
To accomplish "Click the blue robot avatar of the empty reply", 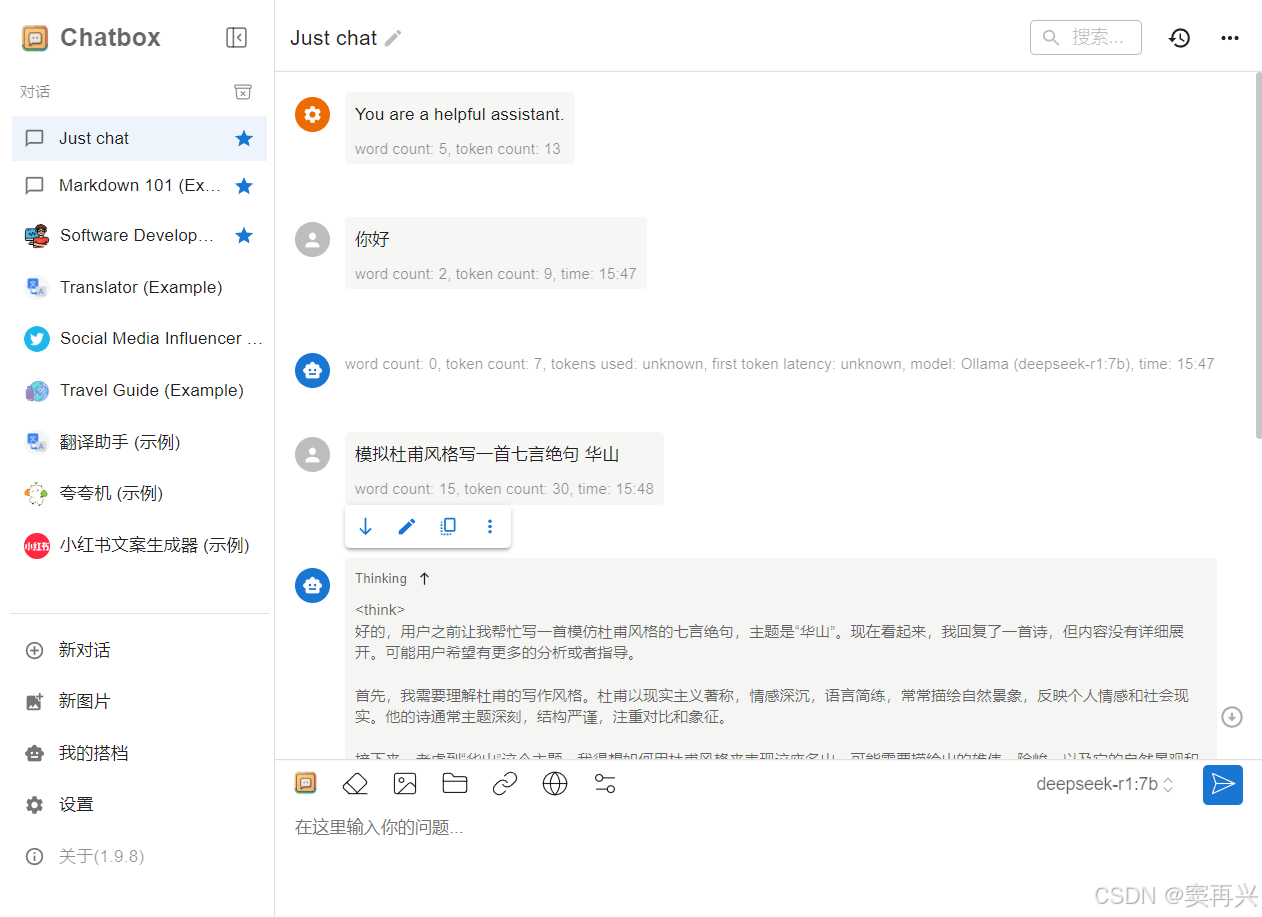I will (x=313, y=370).
